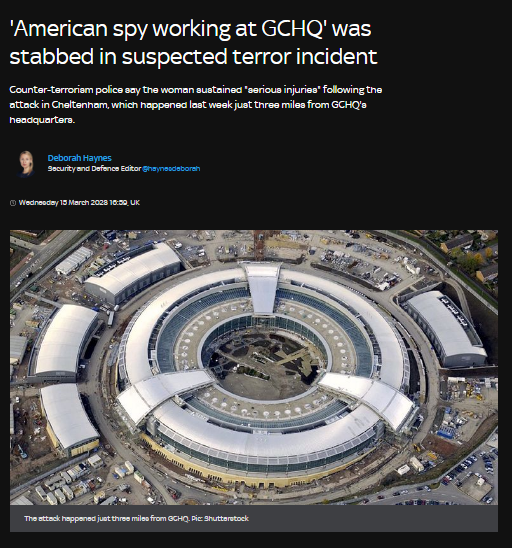512x548 pixels.
Task: Click the grey caption bar below the photo
Action: pyautogui.click(x=254, y=518)
